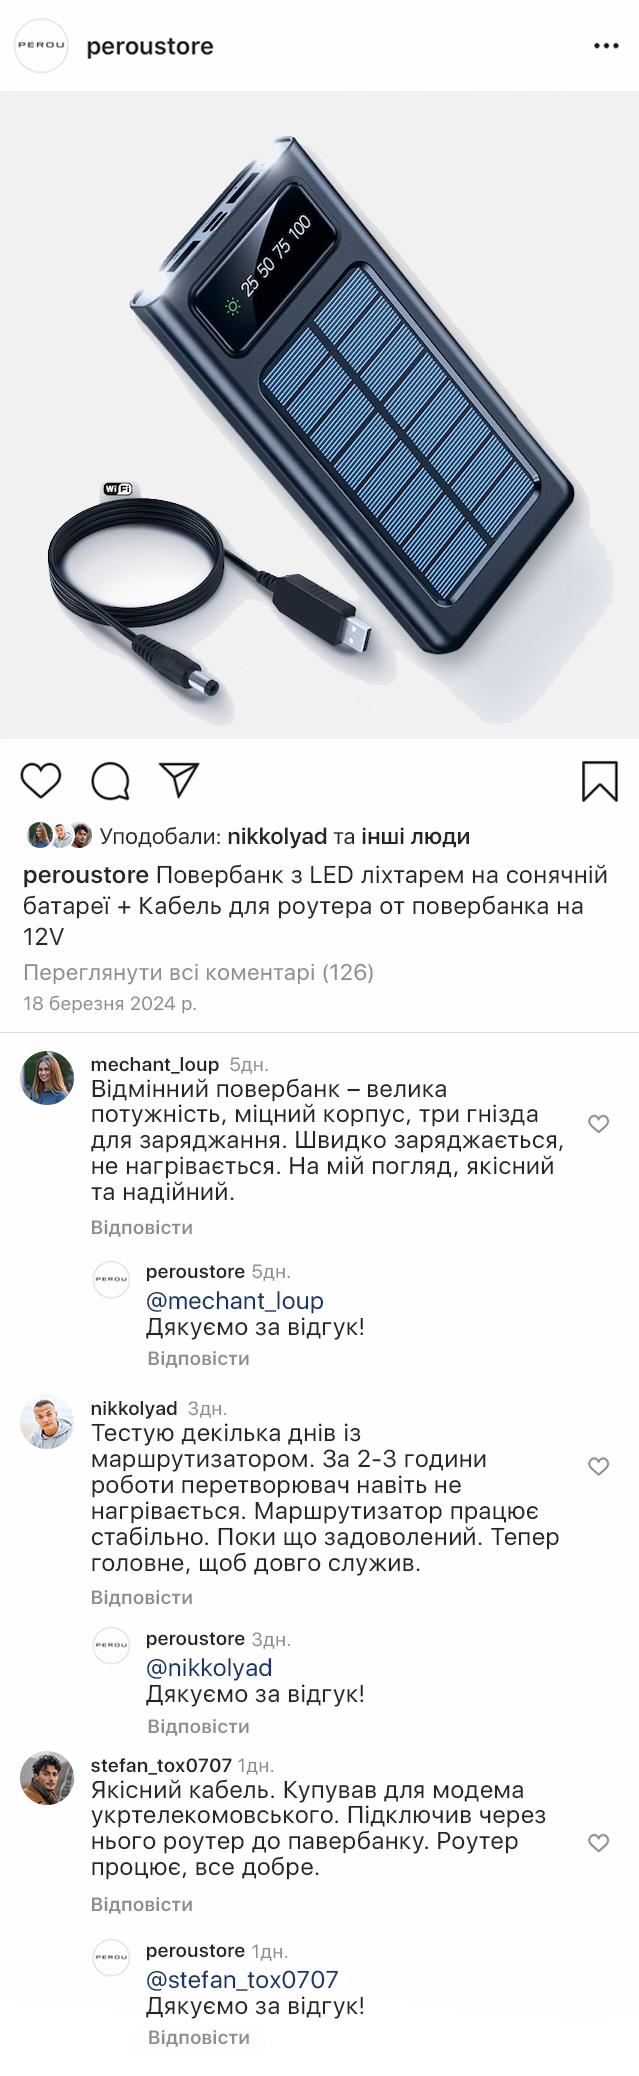This screenshot has width=639, height=2076.
Task: Open the peroustore username in the header
Action: click(150, 46)
